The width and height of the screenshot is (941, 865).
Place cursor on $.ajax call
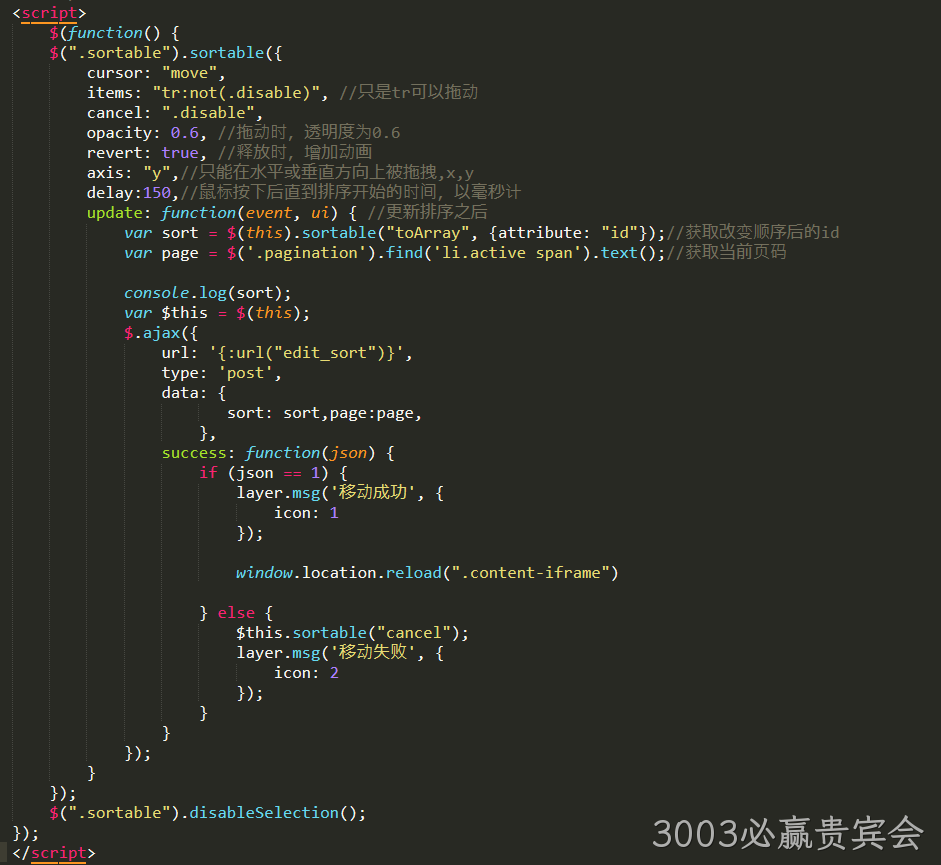[x=161, y=333]
